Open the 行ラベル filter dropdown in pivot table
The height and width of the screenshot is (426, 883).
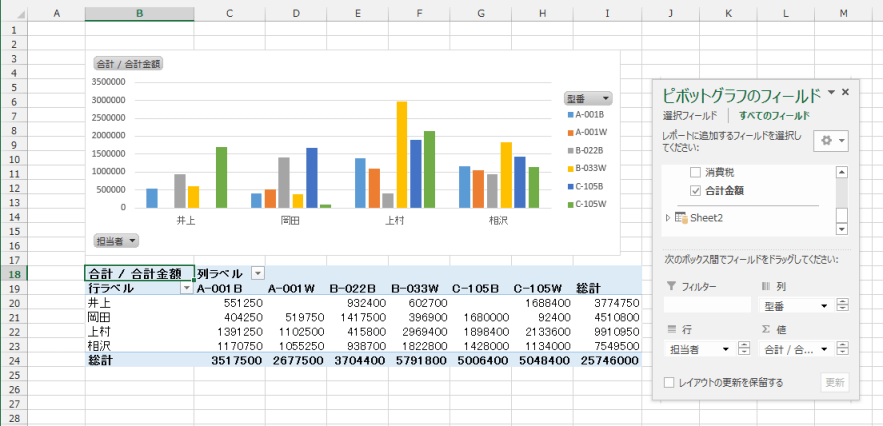pyautogui.click(x=185, y=287)
